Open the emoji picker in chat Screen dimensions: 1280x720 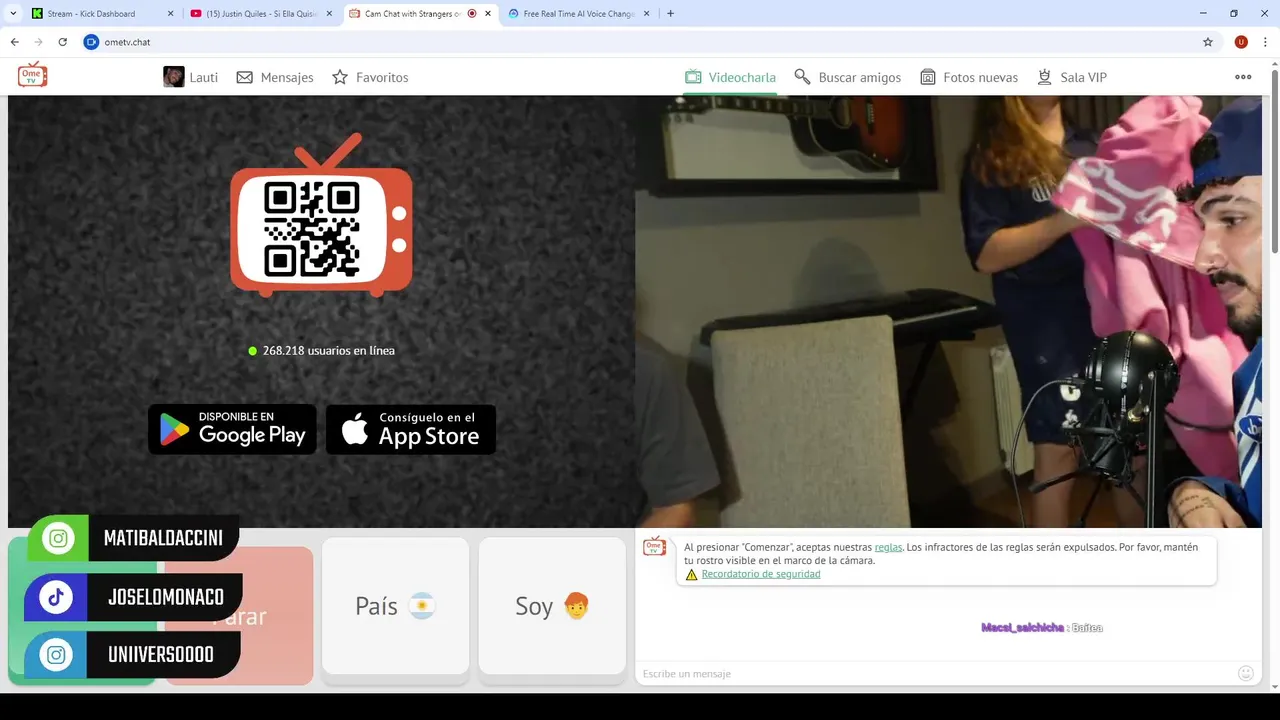tap(1246, 674)
